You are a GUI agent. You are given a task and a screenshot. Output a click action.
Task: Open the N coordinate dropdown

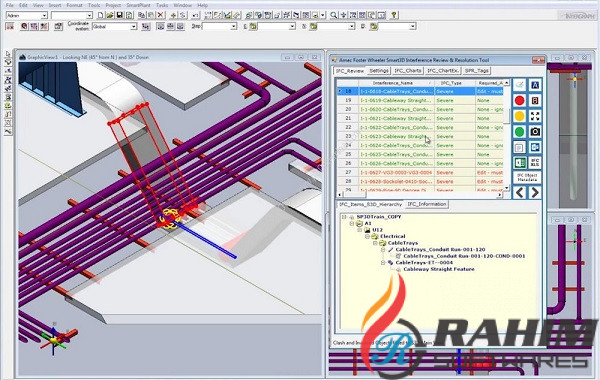point(352,26)
